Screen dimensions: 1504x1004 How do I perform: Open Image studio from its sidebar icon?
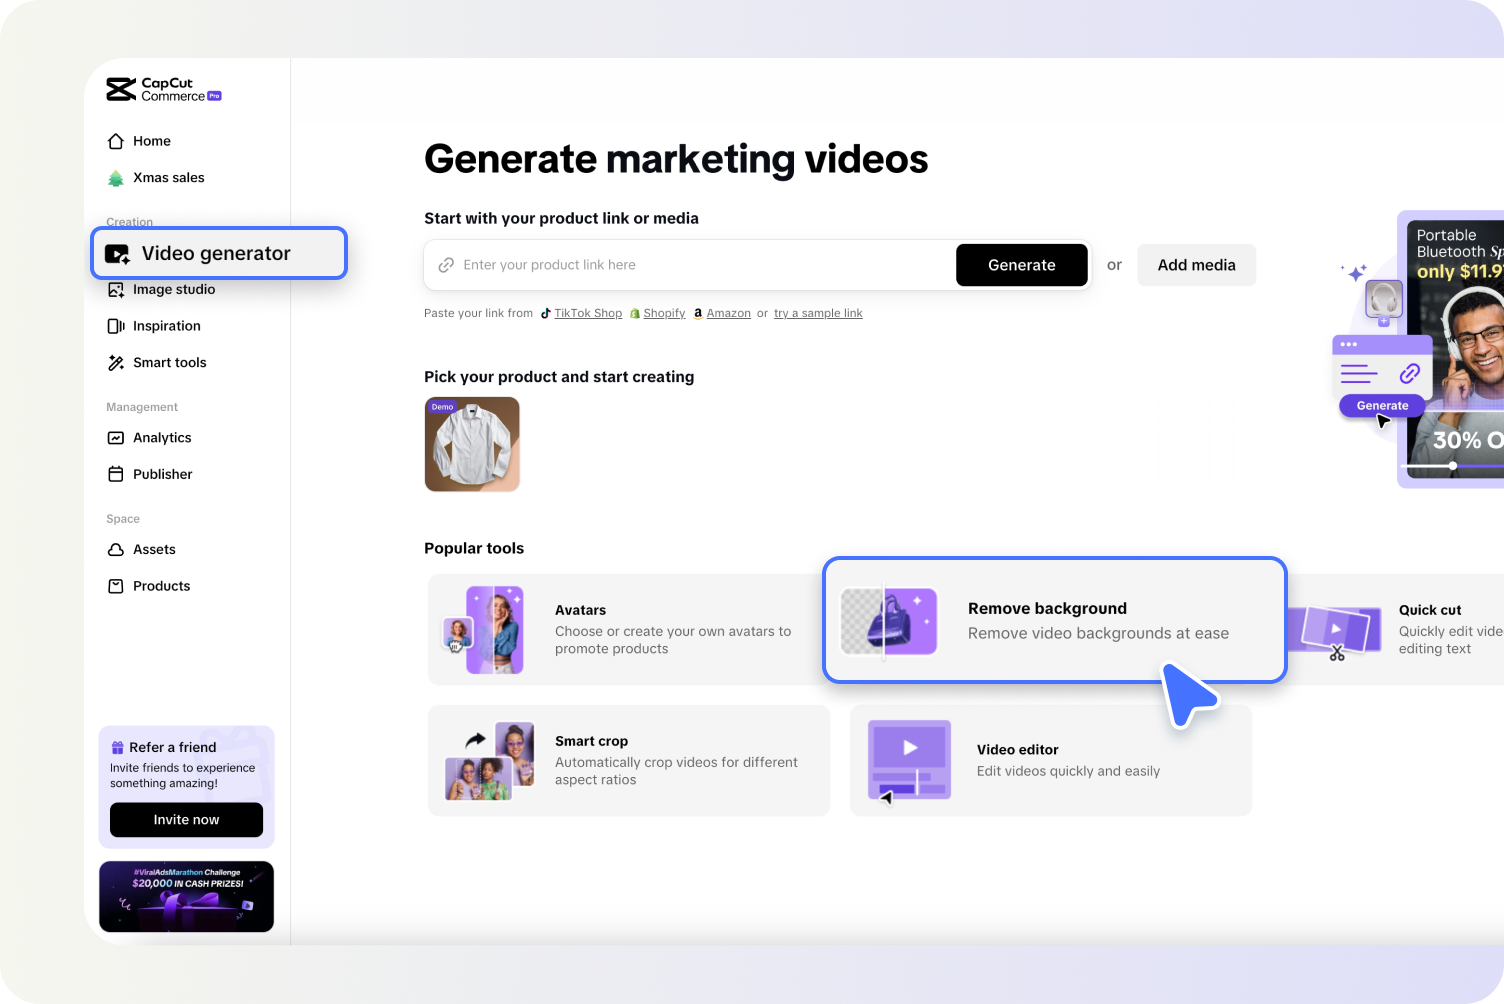pos(116,290)
